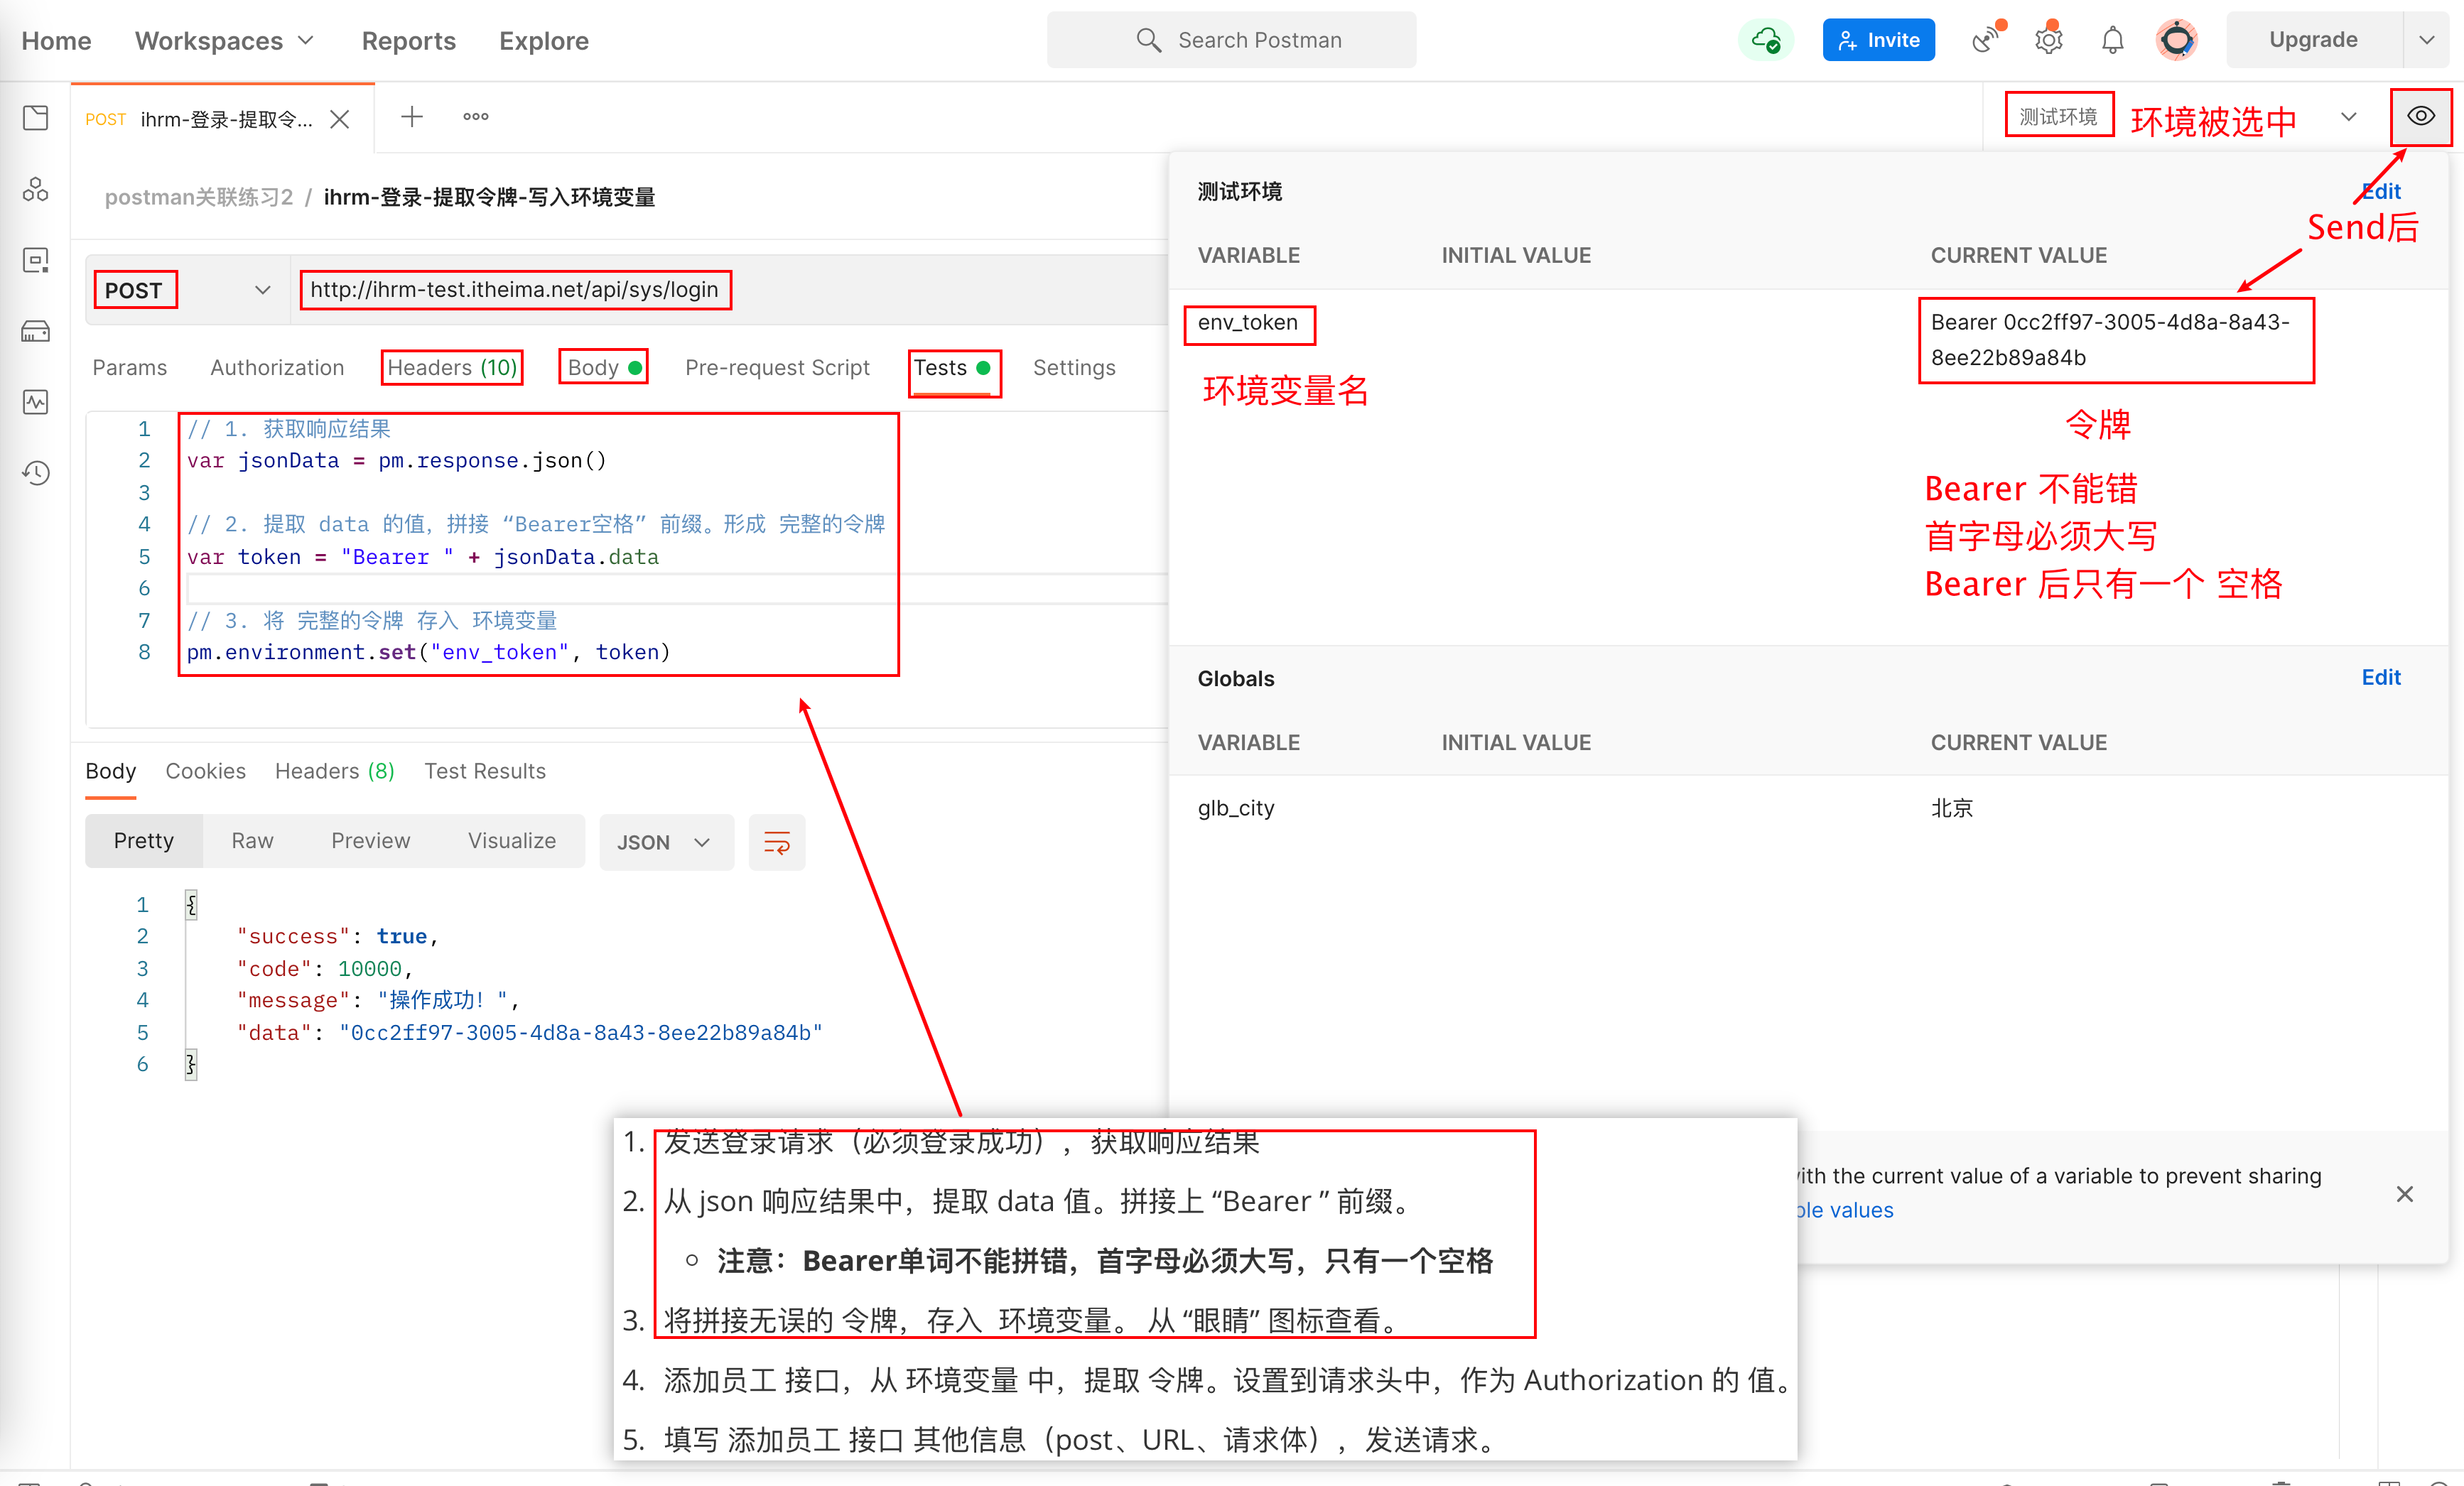Select the Visualize view

[x=511, y=841]
